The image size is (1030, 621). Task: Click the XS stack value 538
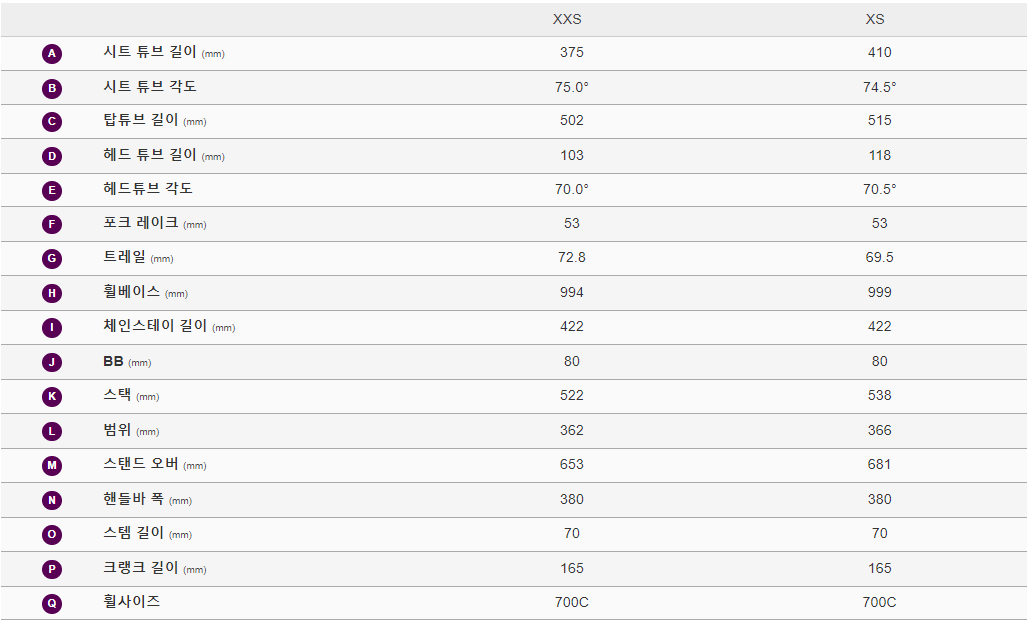coord(879,395)
